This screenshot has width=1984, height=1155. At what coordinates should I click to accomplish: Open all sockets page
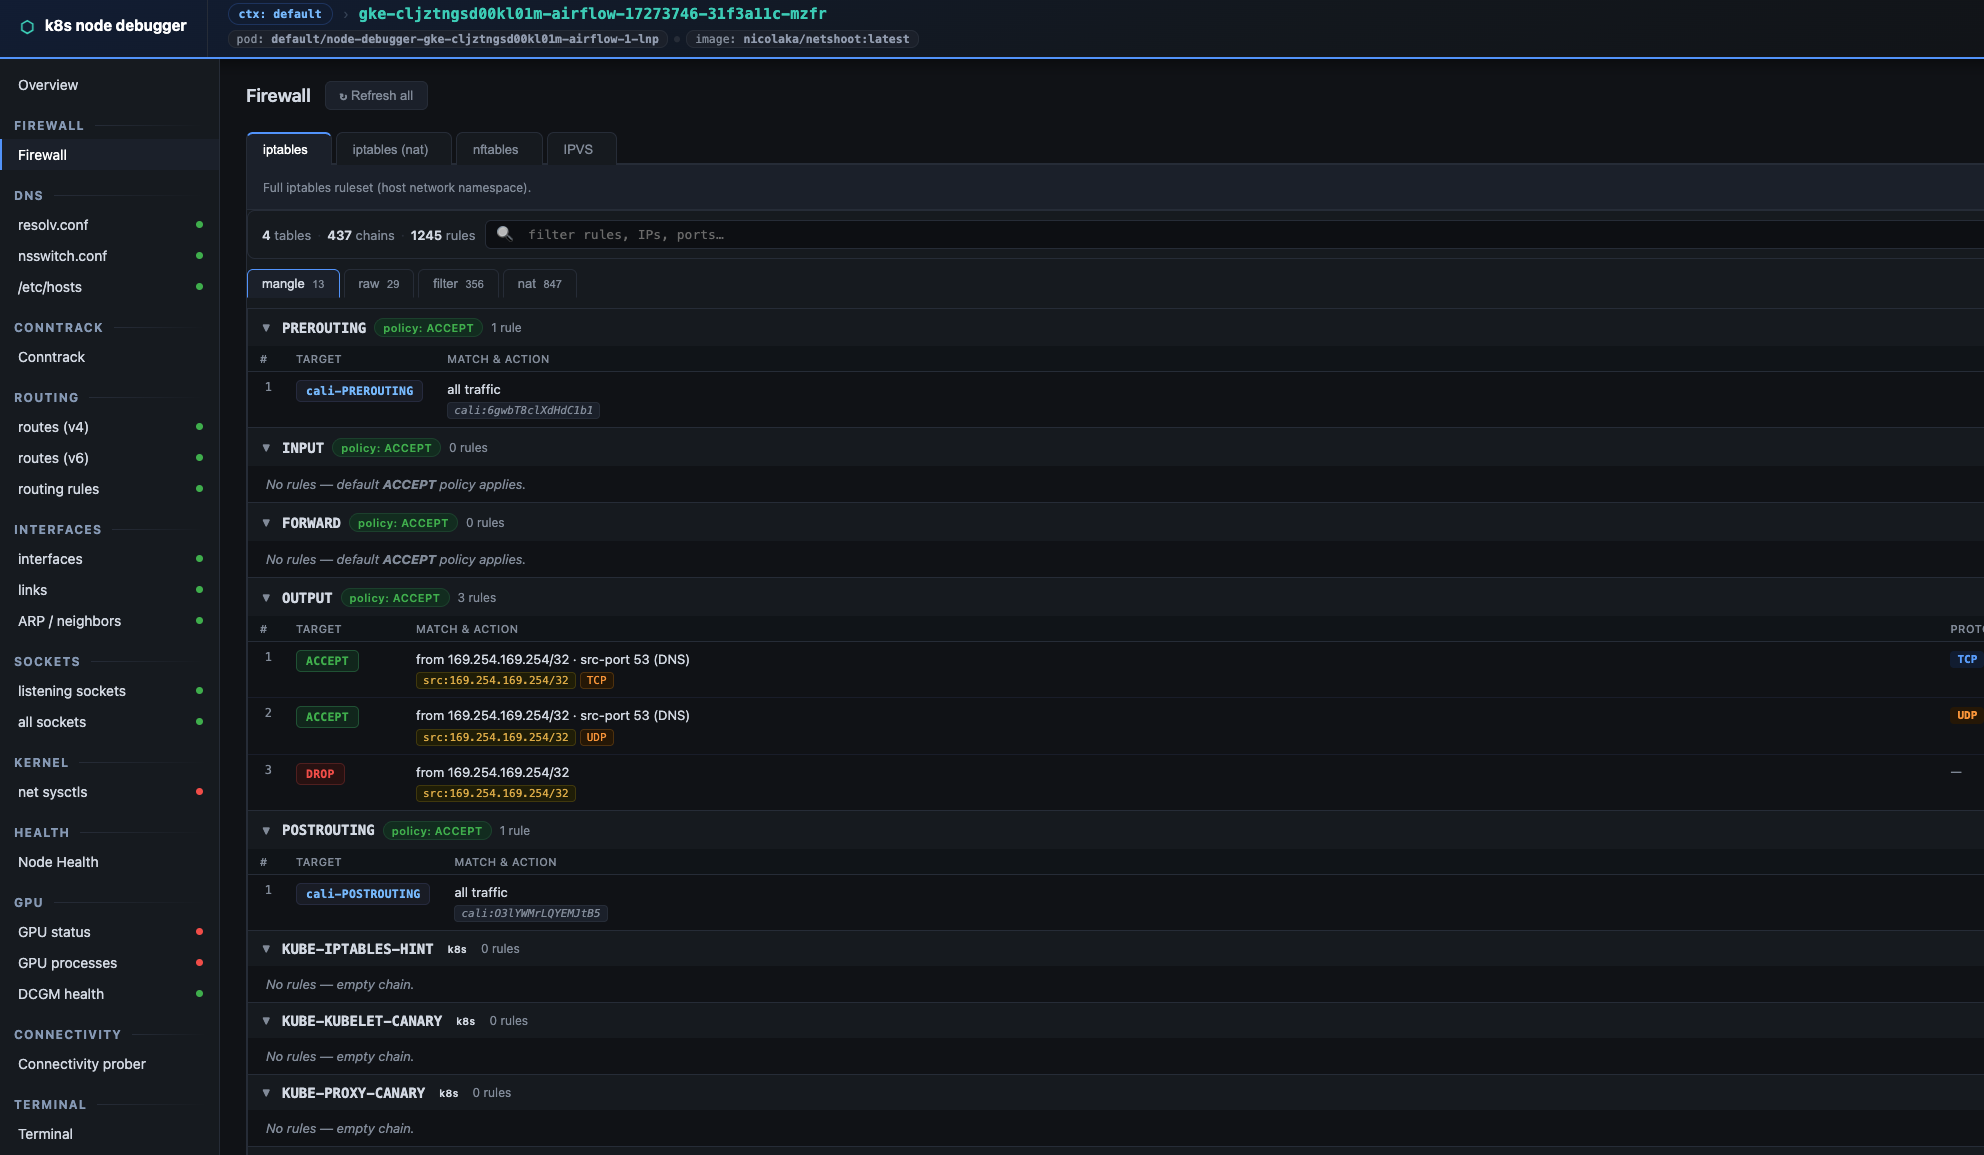pyautogui.click(x=110, y=722)
